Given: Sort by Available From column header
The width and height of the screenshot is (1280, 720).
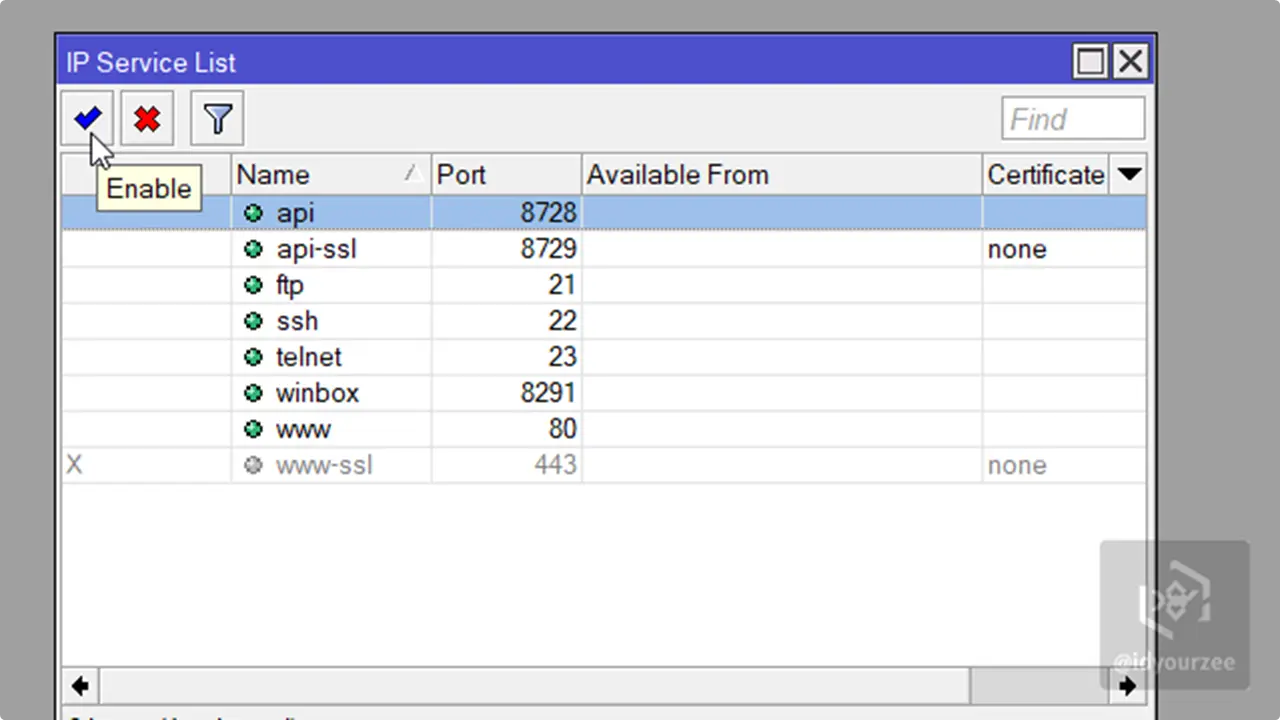Looking at the screenshot, I should pos(782,175).
